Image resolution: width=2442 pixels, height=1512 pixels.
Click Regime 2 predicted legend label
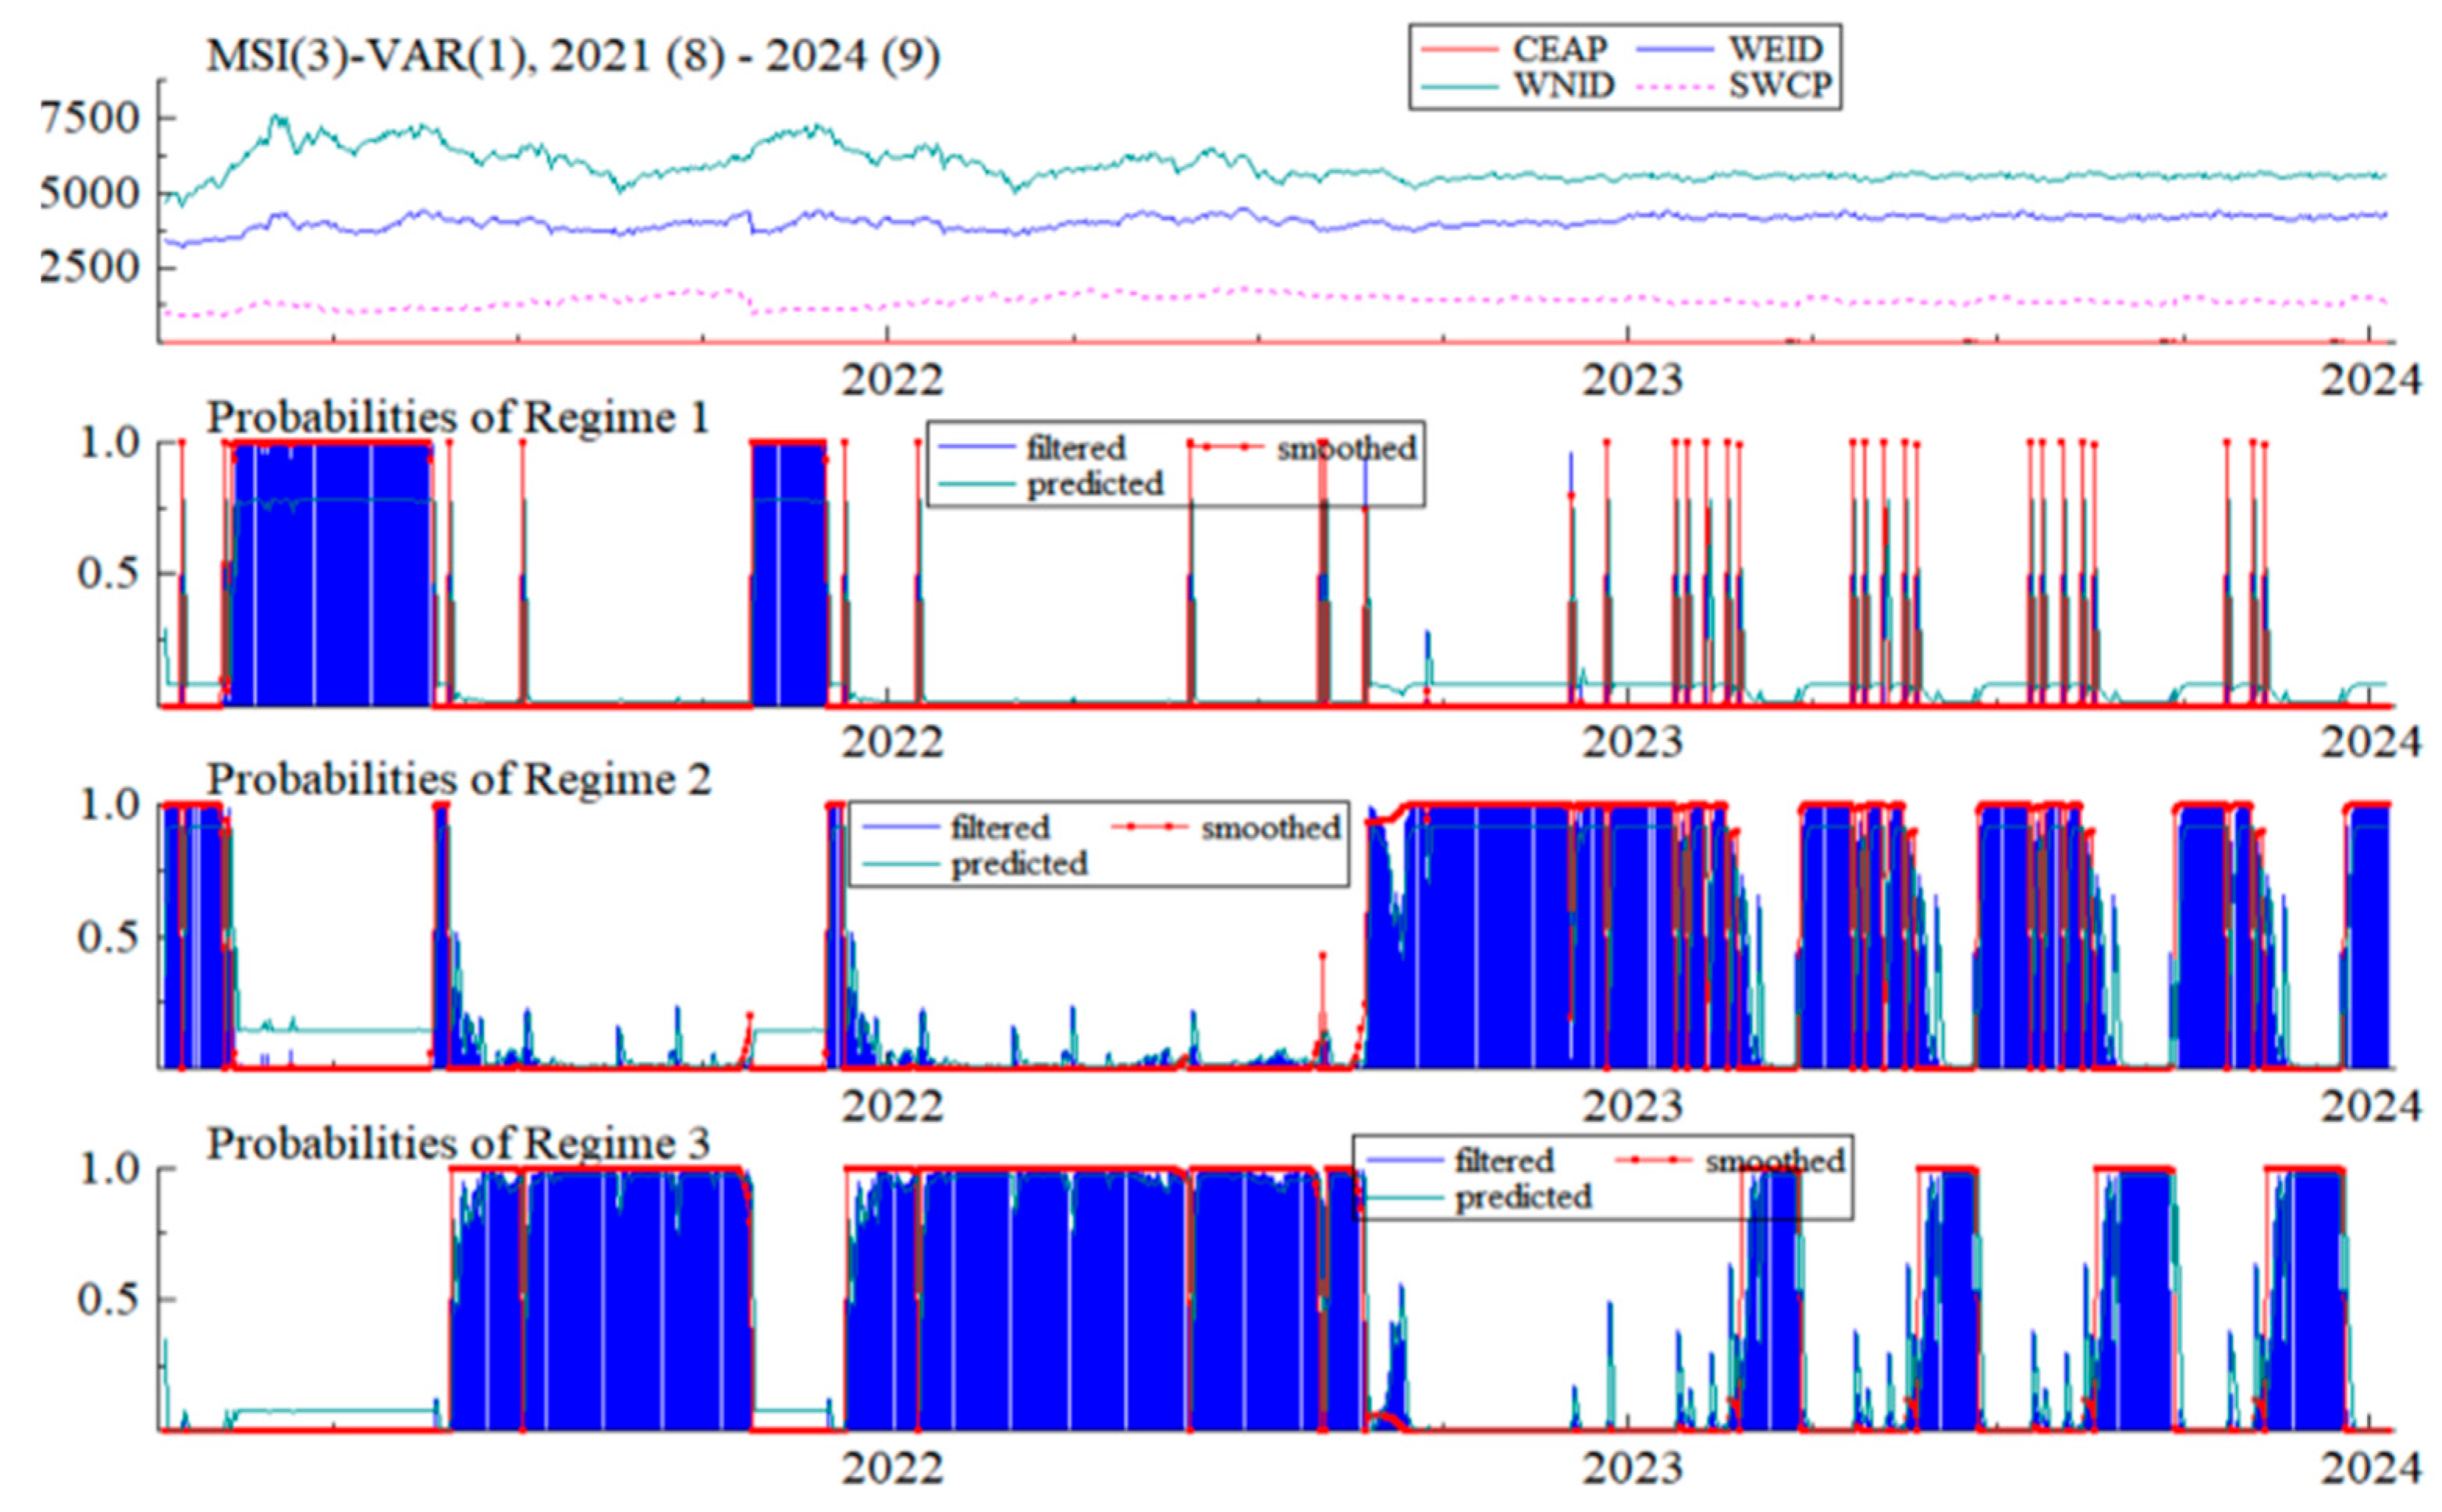click(1019, 864)
